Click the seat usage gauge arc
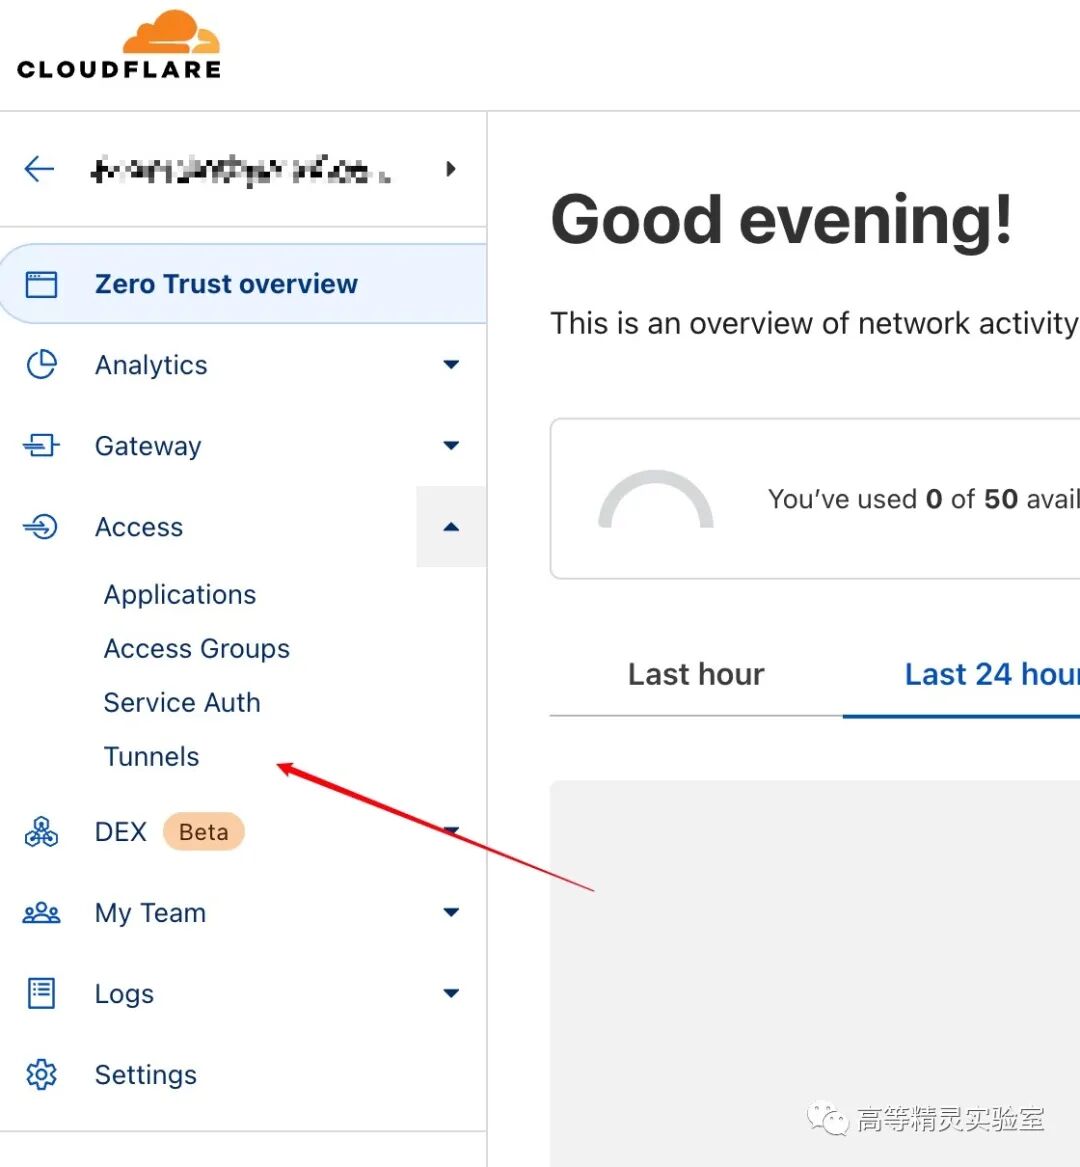Image resolution: width=1080 pixels, height=1167 pixels. point(656,499)
